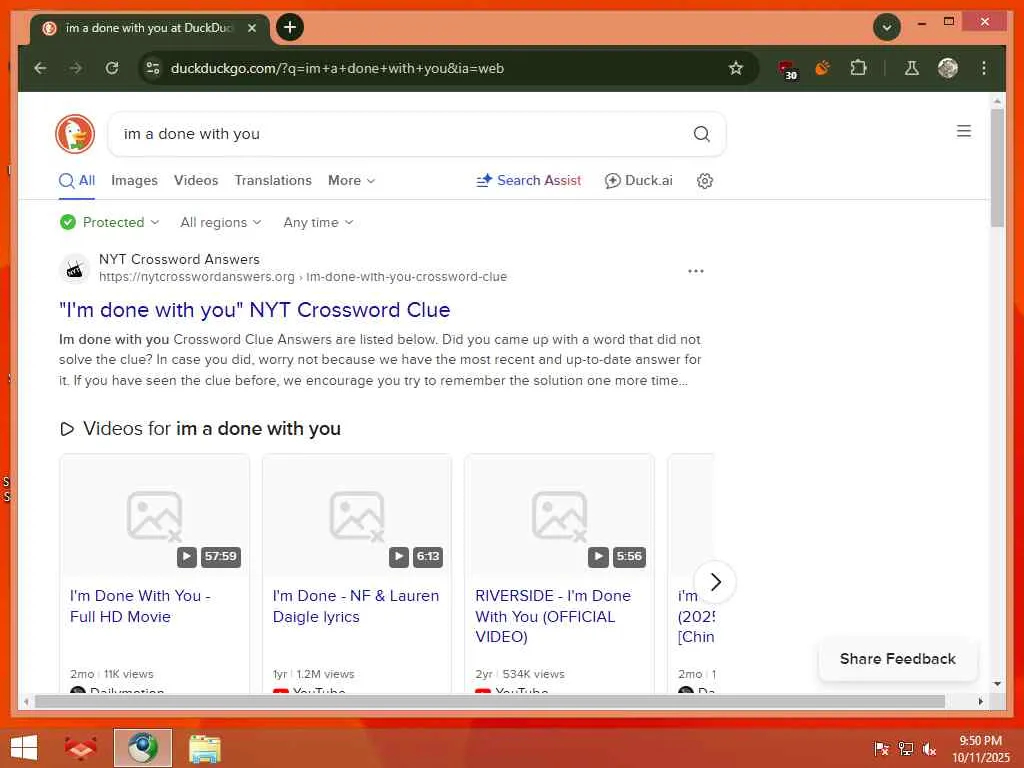Open File Explorer from the taskbar
This screenshot has height=768, width=1024.
[x=204, y=748]
